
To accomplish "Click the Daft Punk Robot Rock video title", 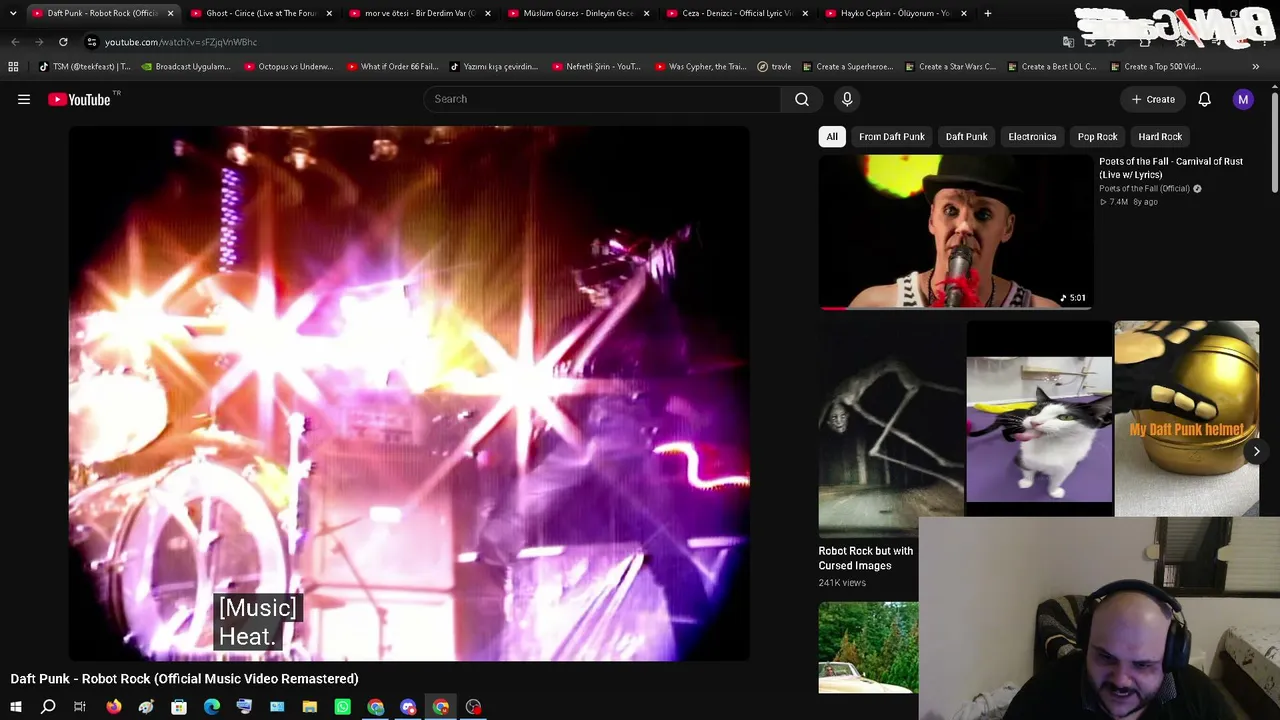I will click(x=185, y=679).
